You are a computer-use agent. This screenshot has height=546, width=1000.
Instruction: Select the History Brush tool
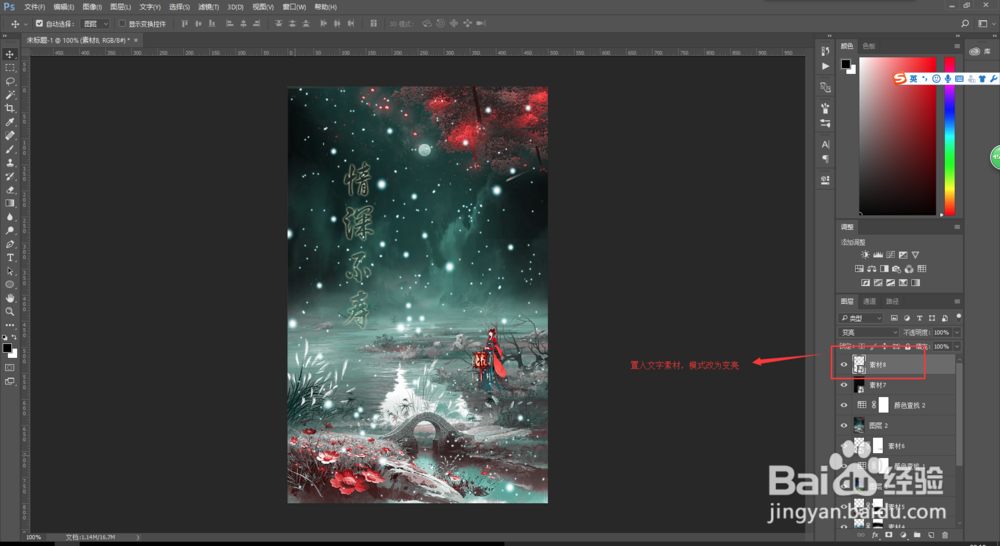(x=10, y=176)
